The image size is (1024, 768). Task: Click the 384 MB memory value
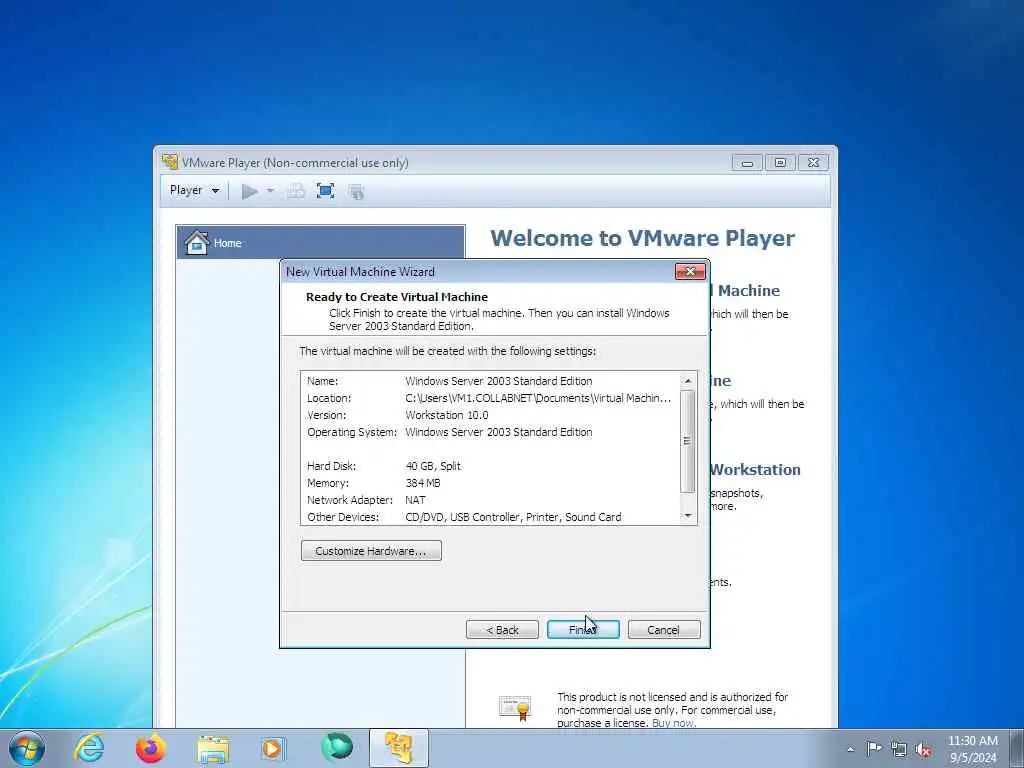[423, 483]
